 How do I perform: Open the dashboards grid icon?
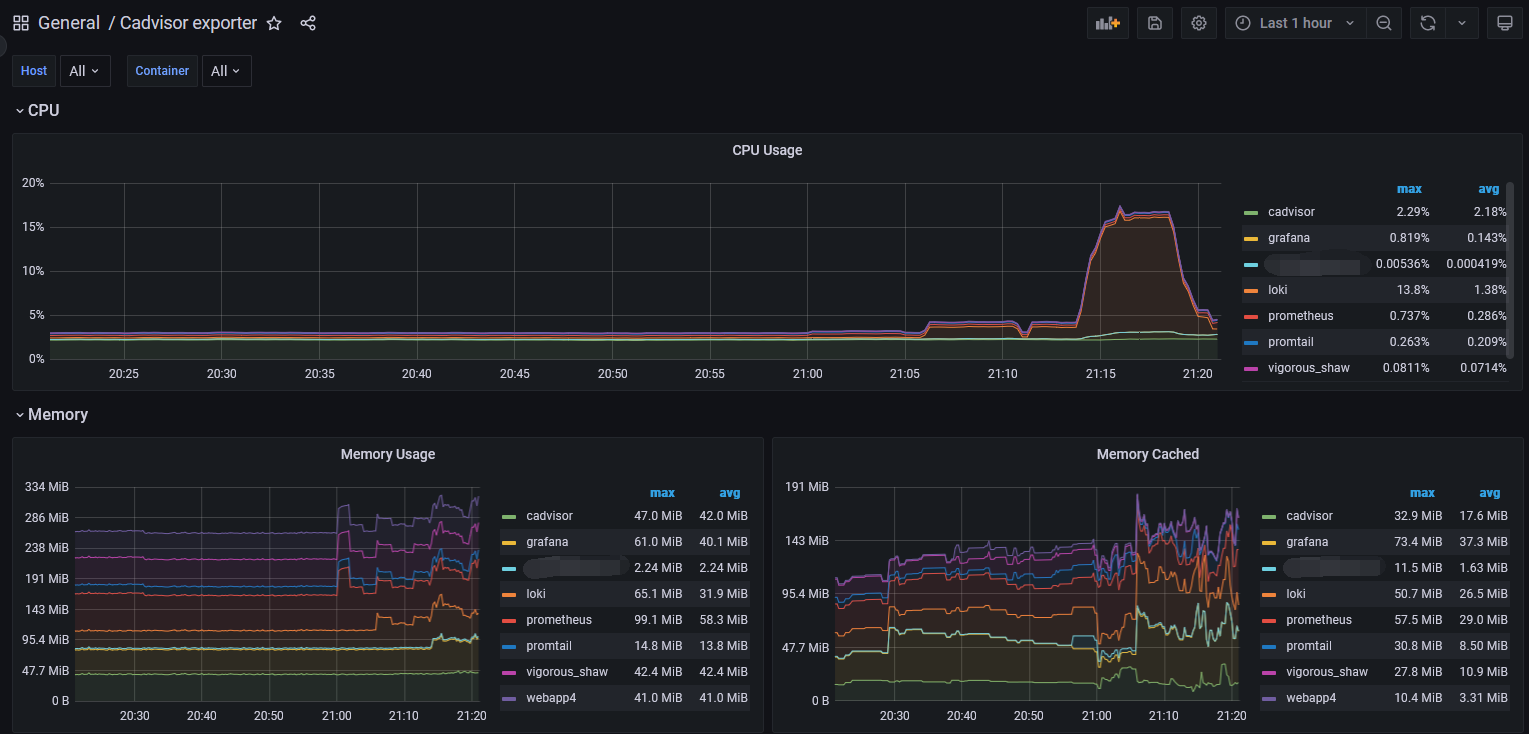[21, 23]
